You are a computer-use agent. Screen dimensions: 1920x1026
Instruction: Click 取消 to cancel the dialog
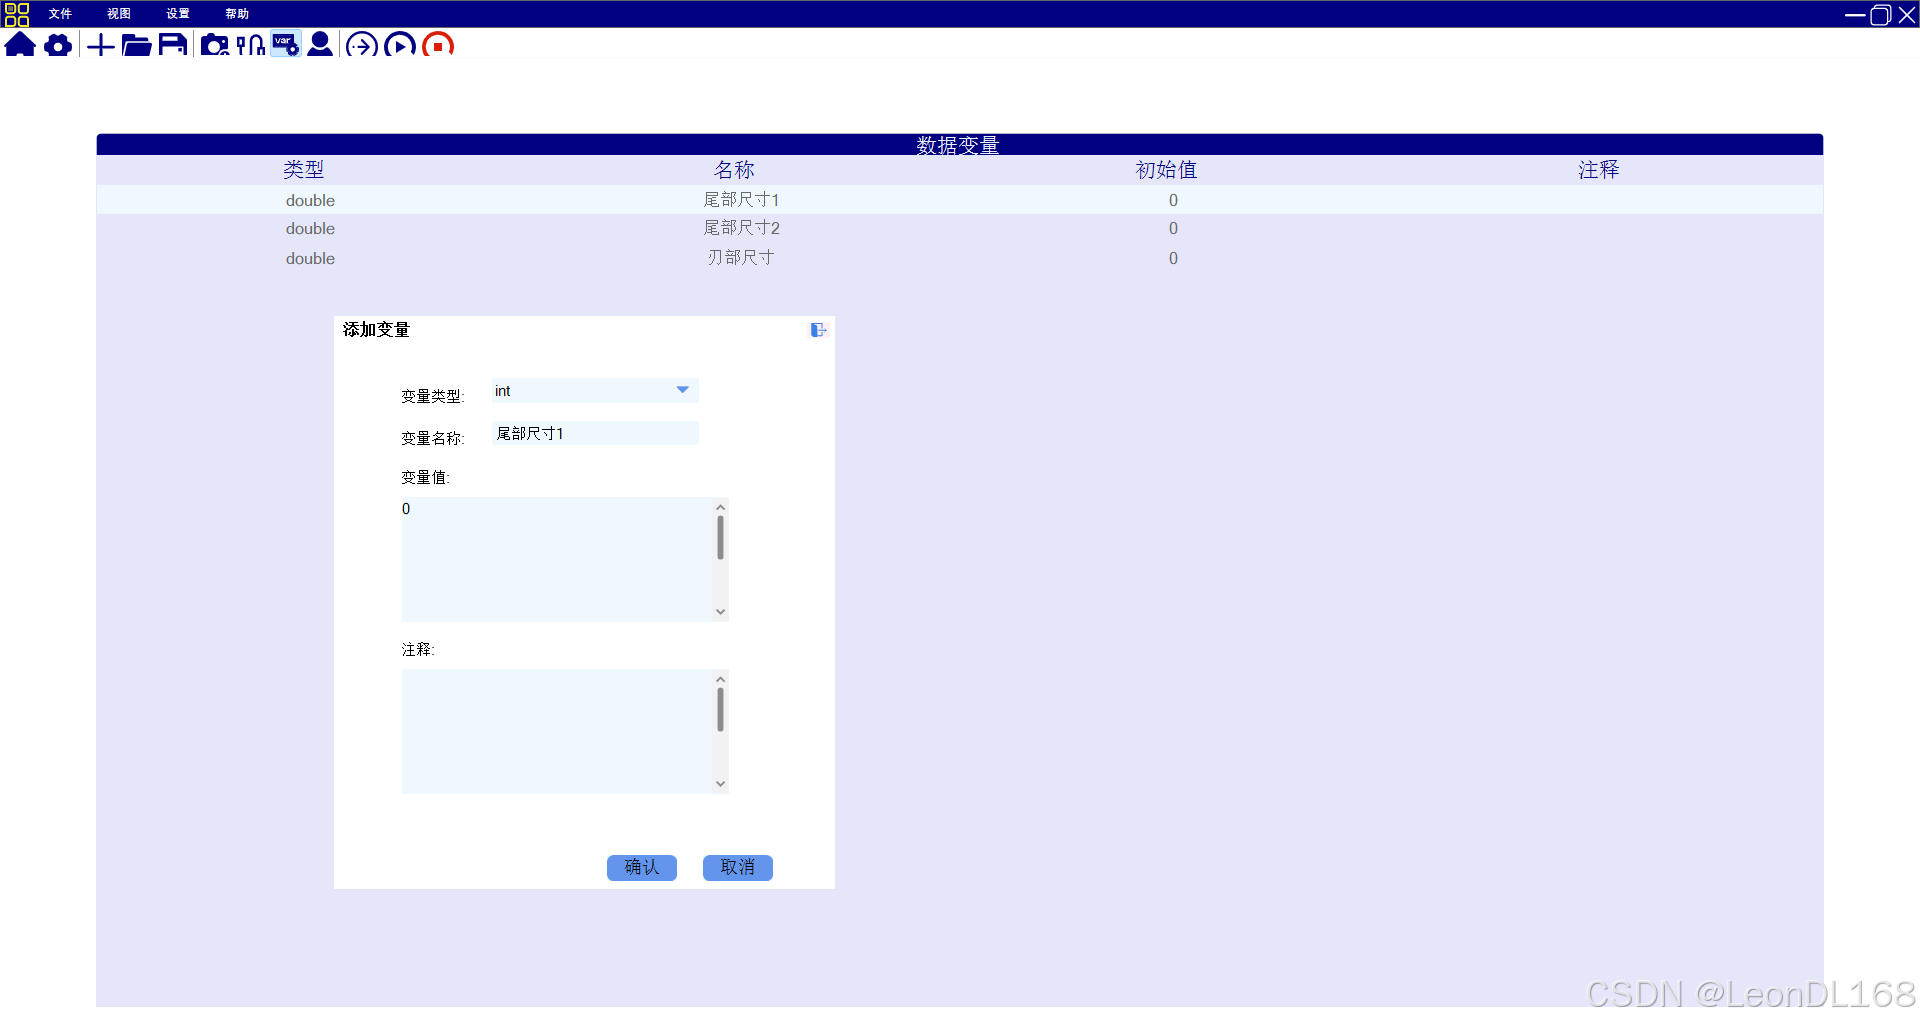738,867
